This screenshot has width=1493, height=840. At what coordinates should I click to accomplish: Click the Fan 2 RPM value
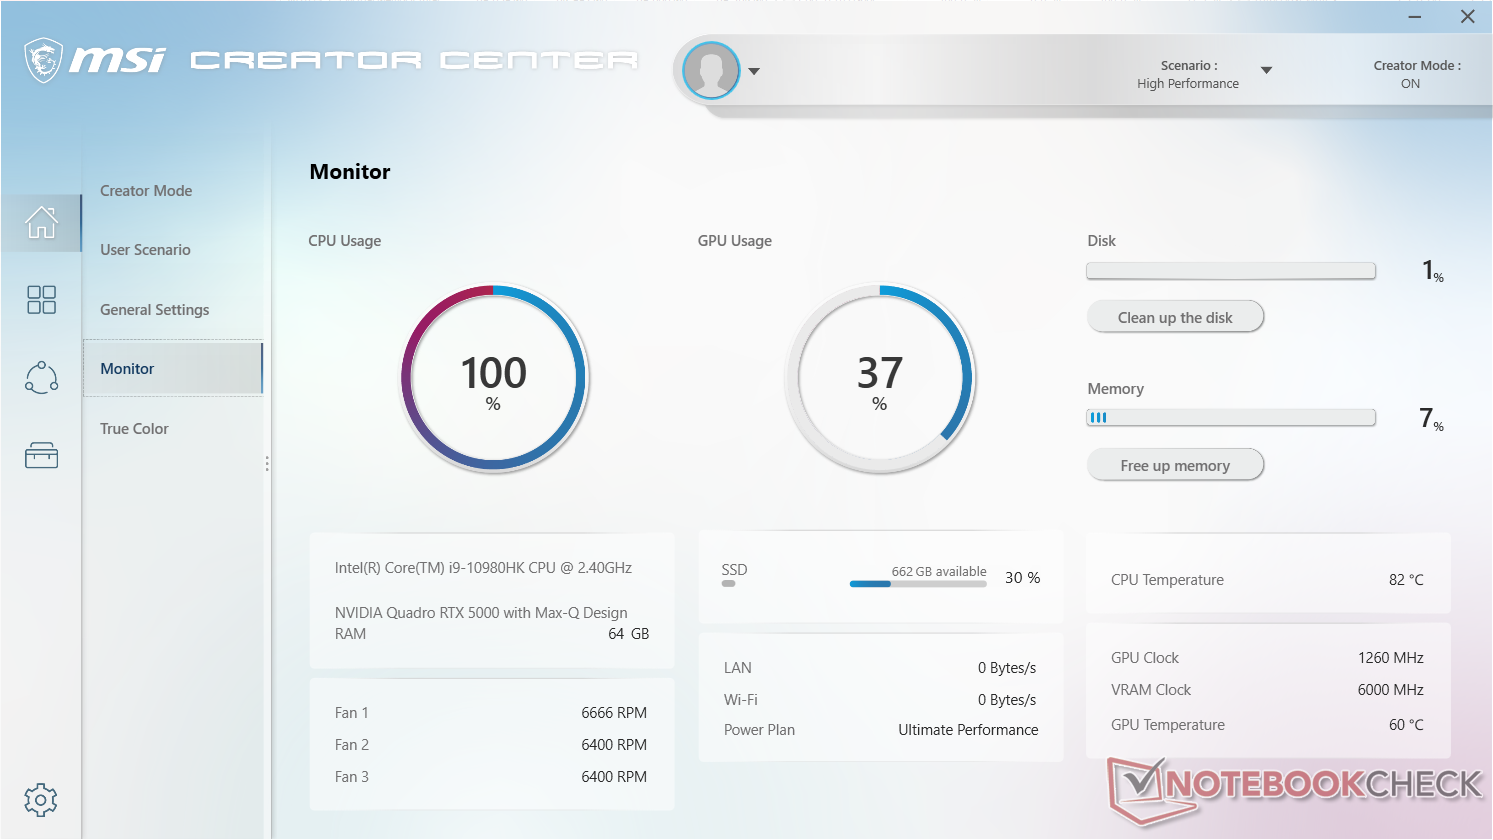[x=614, y=745]
